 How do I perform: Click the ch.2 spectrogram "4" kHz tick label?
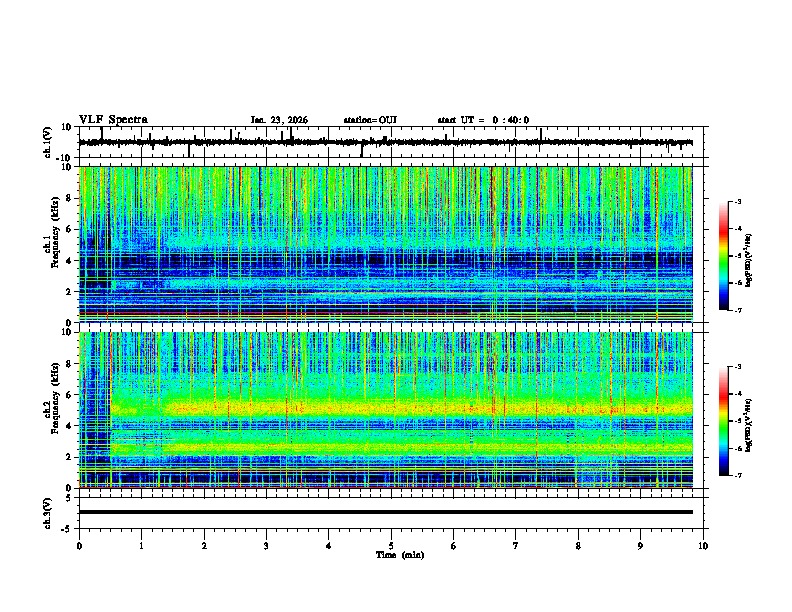pos(69,426)
